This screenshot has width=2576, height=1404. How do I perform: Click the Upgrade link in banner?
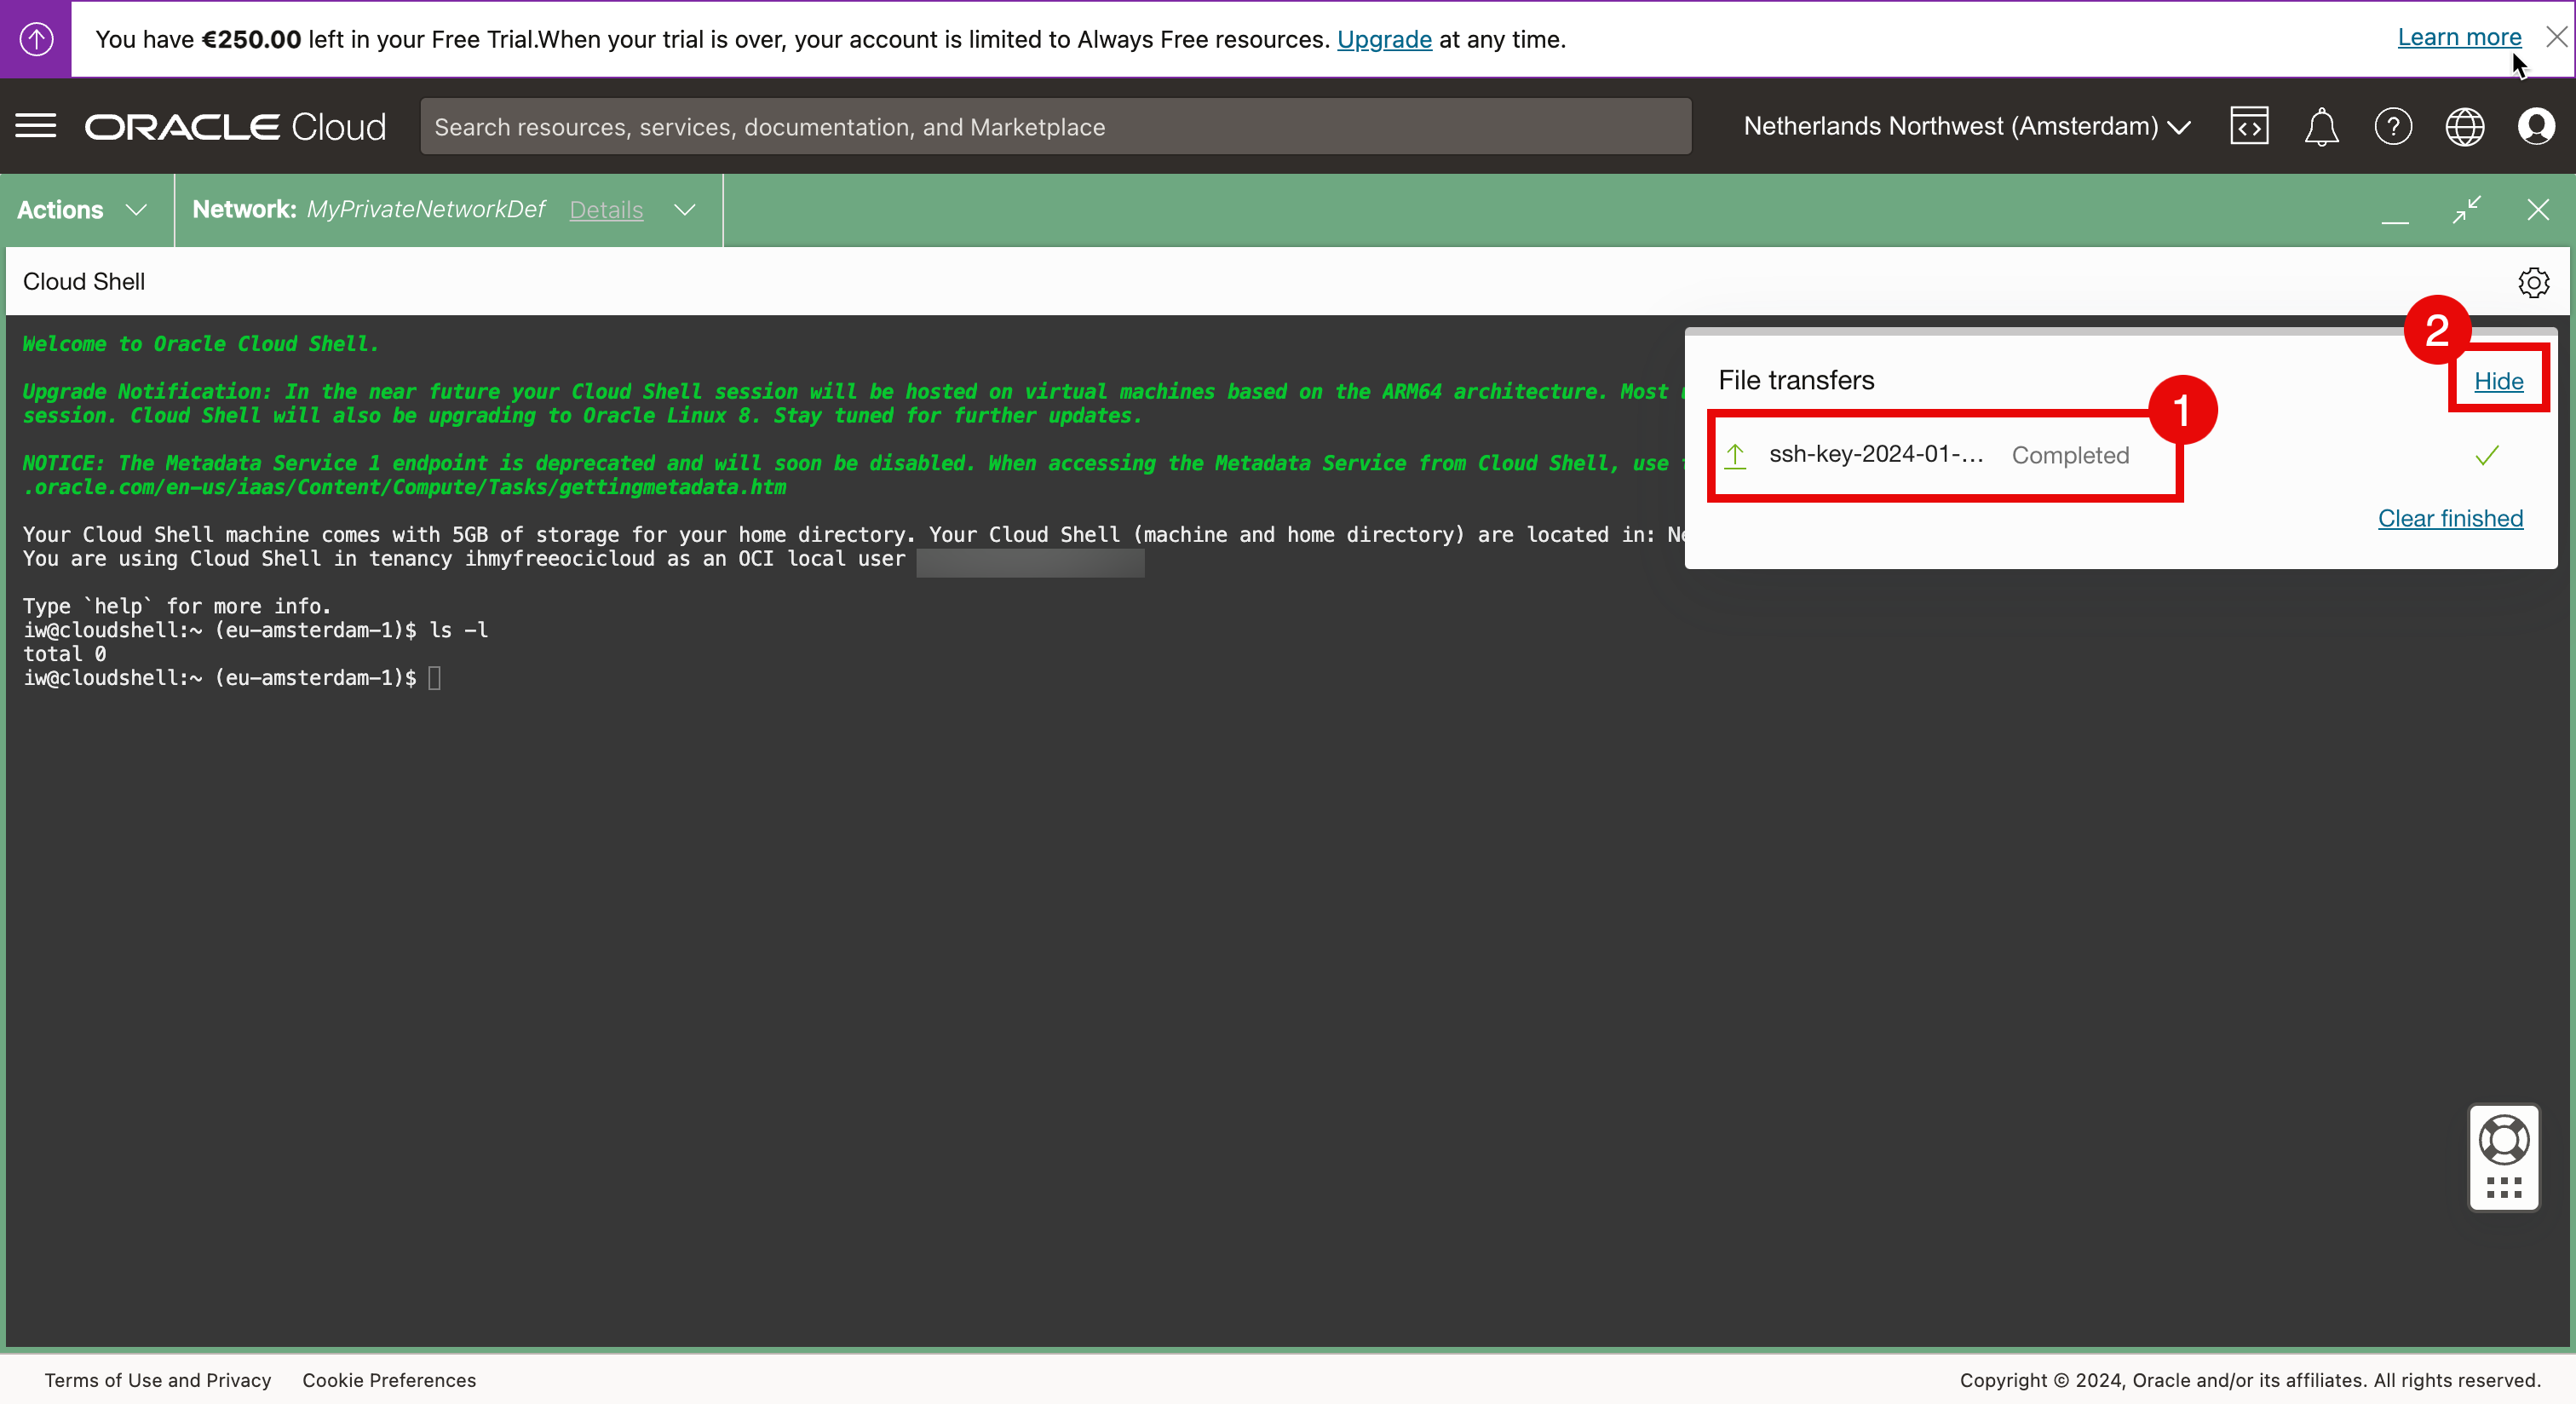1384,39
